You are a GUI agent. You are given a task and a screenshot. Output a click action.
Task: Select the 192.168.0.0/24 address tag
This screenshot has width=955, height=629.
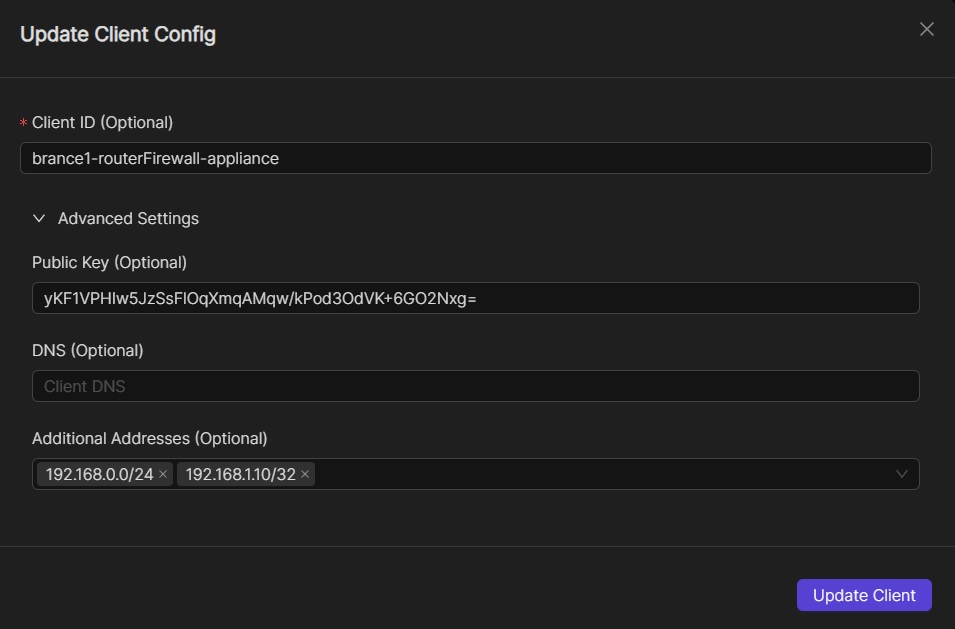pyautogui.click(x=99, y=474)
